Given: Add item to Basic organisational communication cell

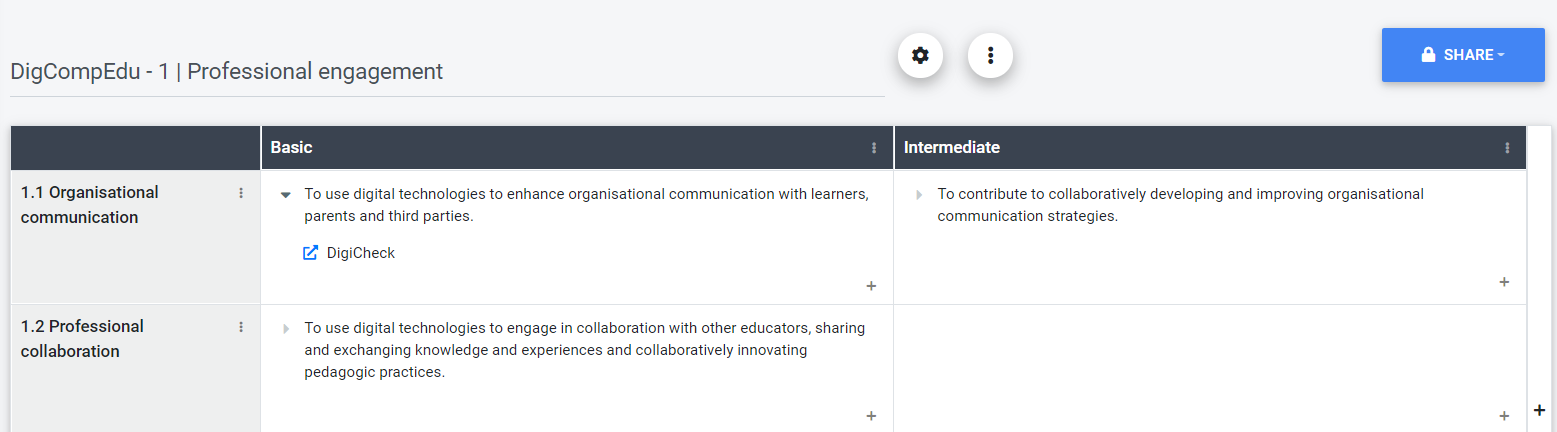Looking at the screenshot, I should point(871,286).
